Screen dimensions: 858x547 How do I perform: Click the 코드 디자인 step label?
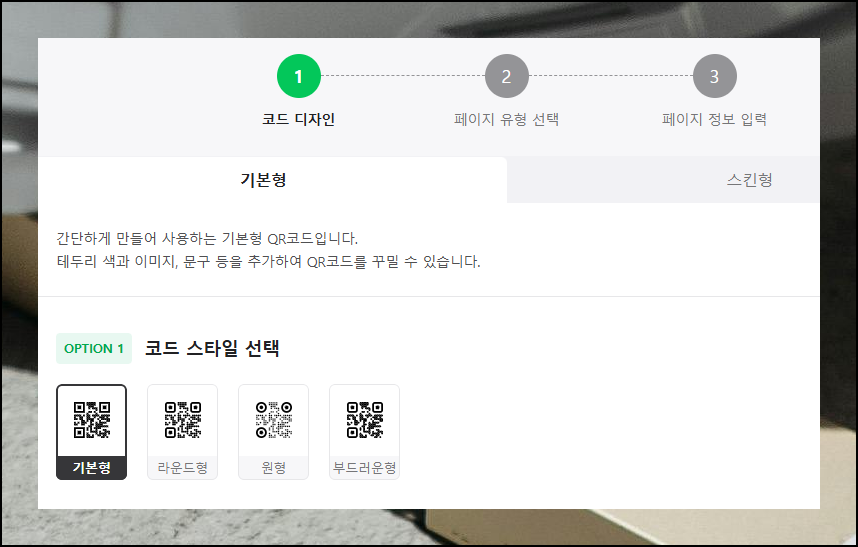pyautogui.click(x=299, y=119)
